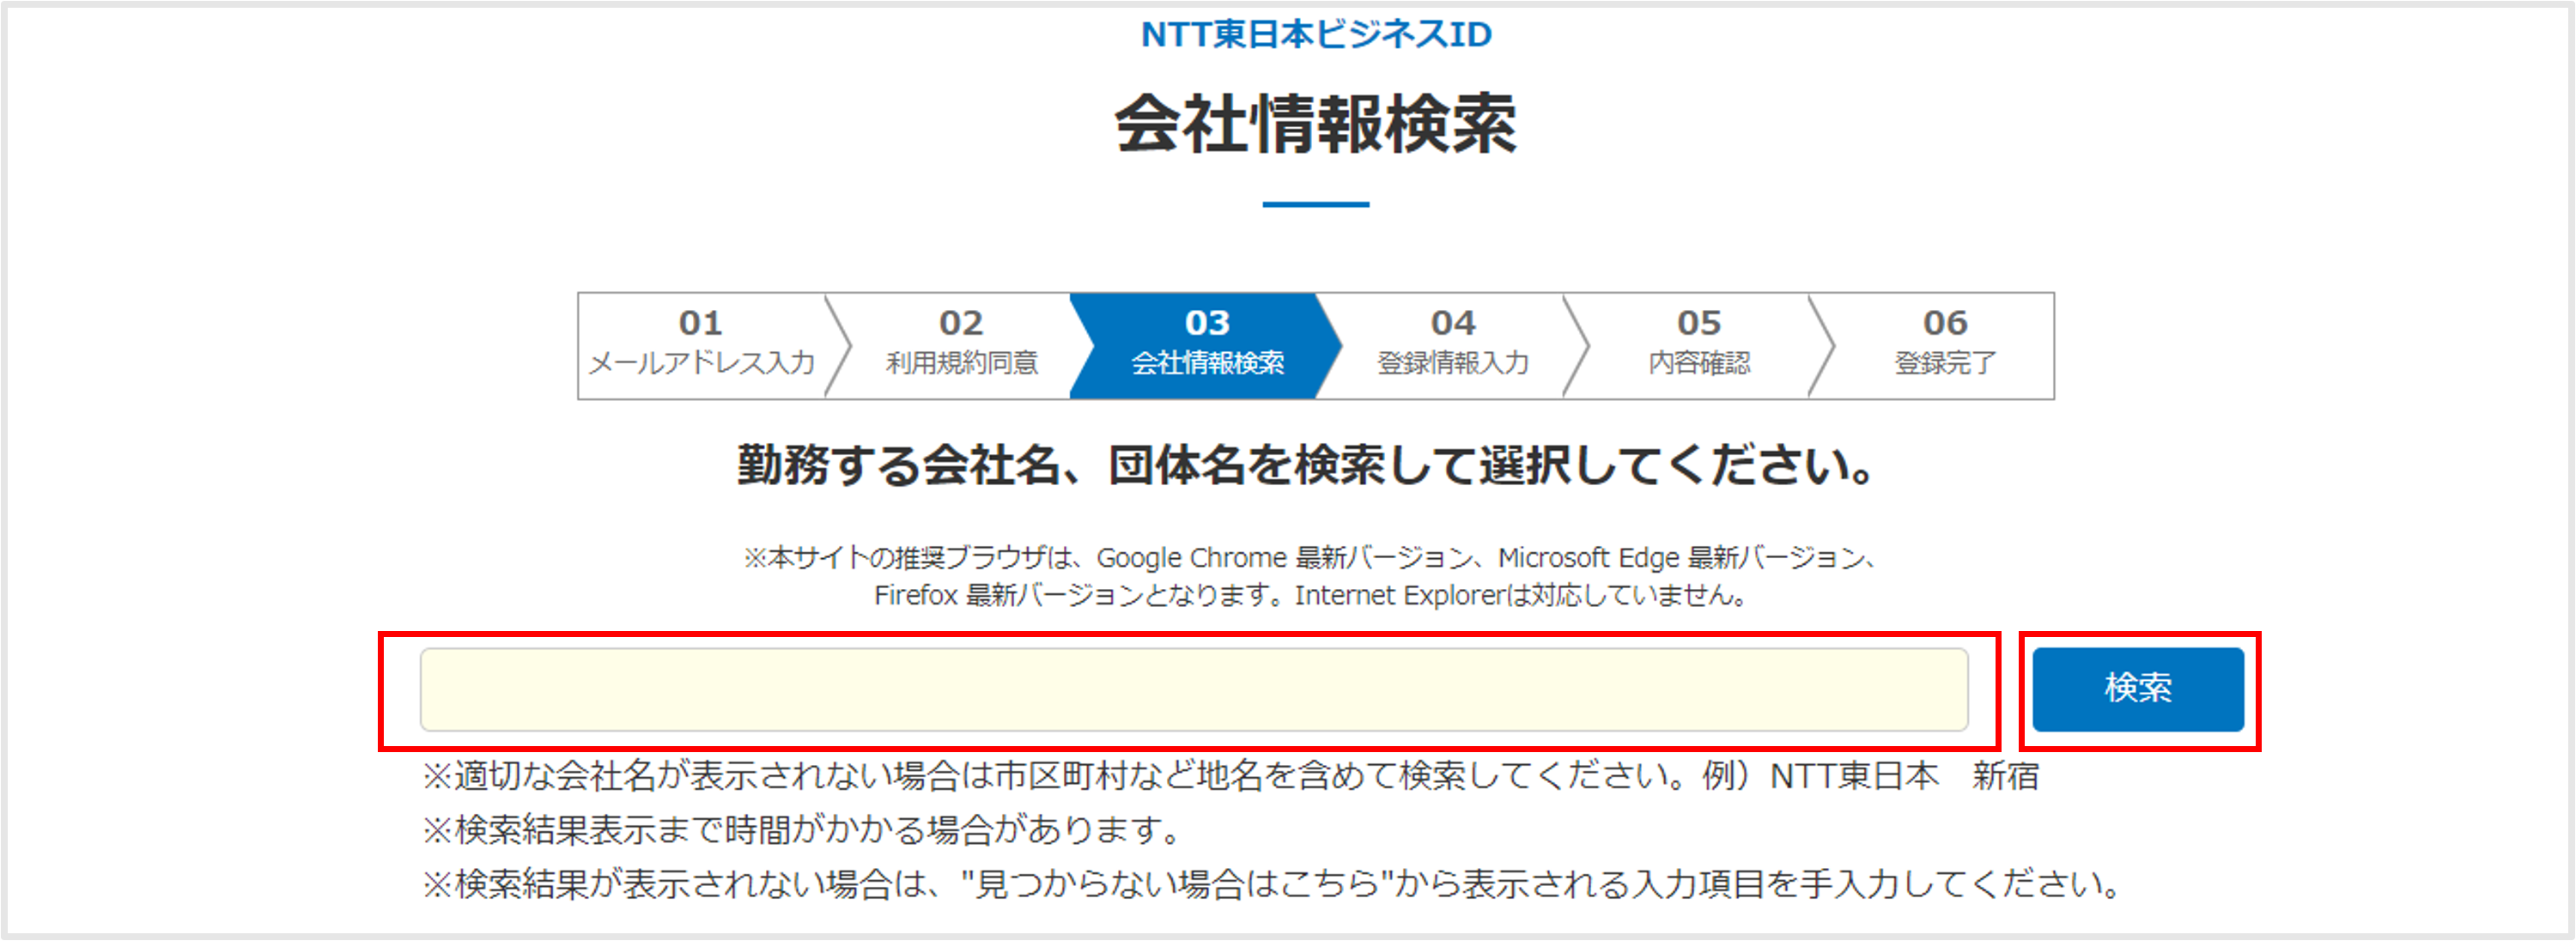This screenshot has height=941, width=2576.
Task: Click the heading 勤務する会社名、団体名を検索して選択してください
Action: tap(1306, 465)
